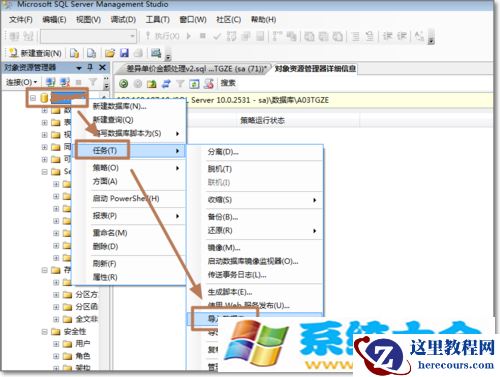Viewport: 500px width, 377px height.
Task: Close the 对象资源管理器 panel
Action: tap(102, 68)
